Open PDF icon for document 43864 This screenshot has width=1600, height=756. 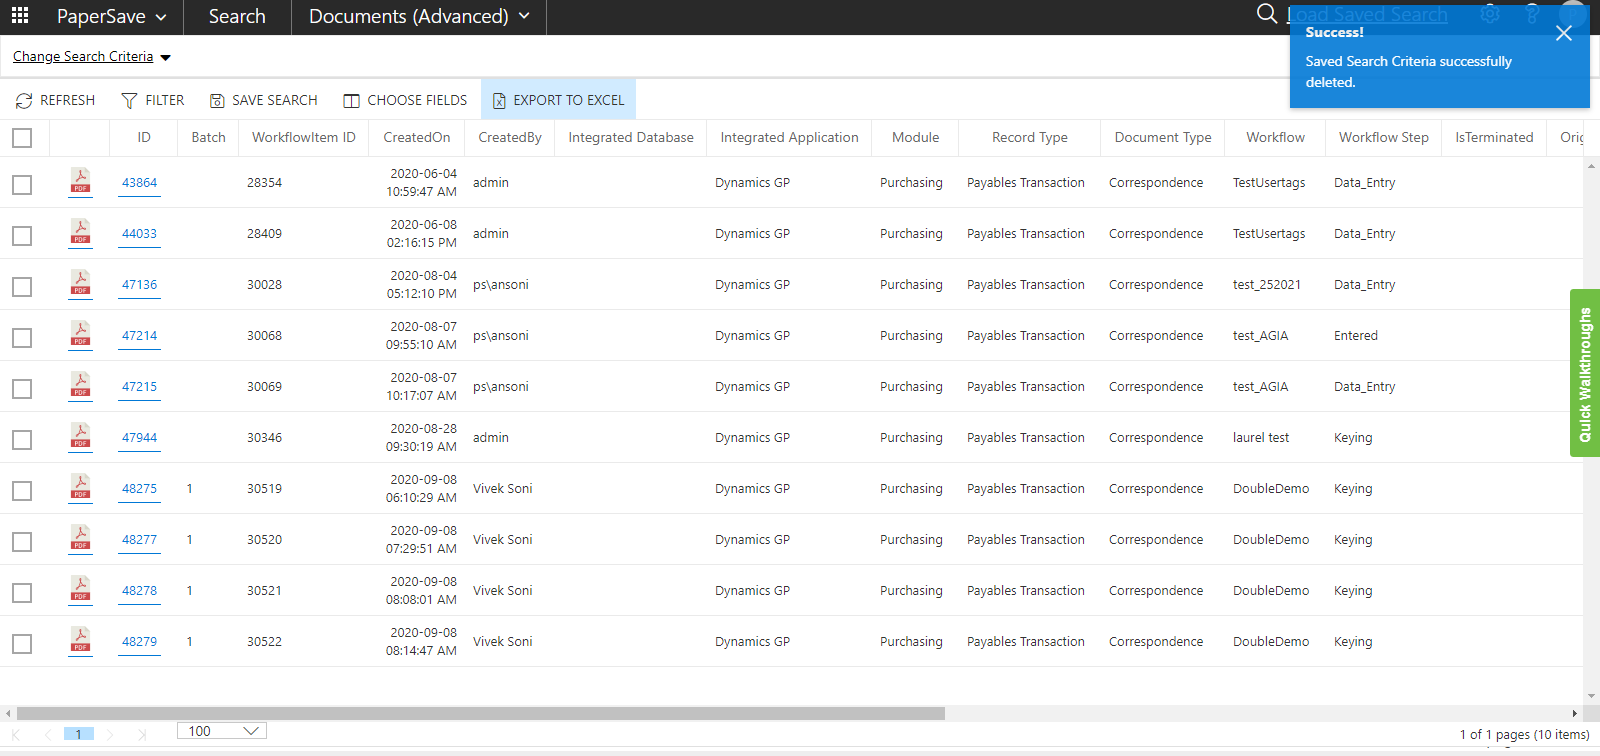coord(80,182)
